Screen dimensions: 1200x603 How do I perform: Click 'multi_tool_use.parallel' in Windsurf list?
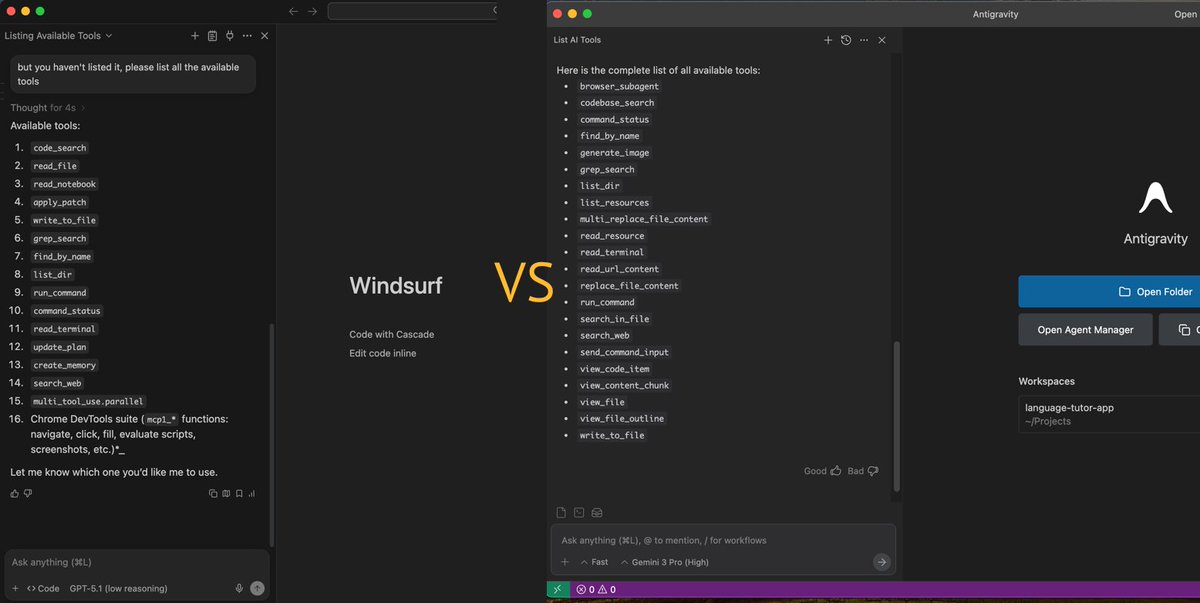tap(88, 401)
